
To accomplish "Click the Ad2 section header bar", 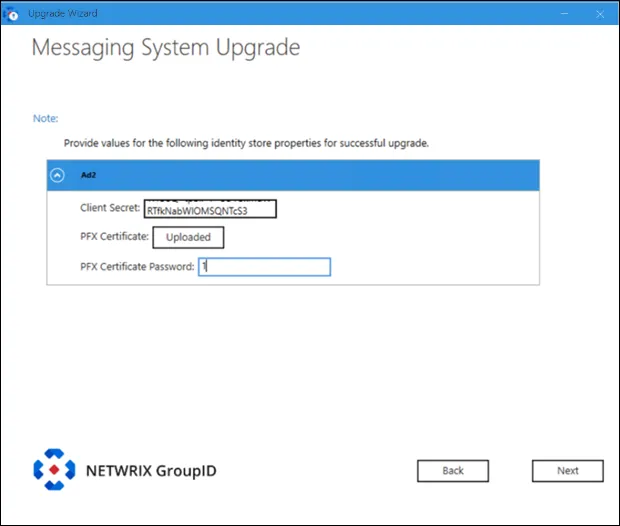I will pos(293,175).
